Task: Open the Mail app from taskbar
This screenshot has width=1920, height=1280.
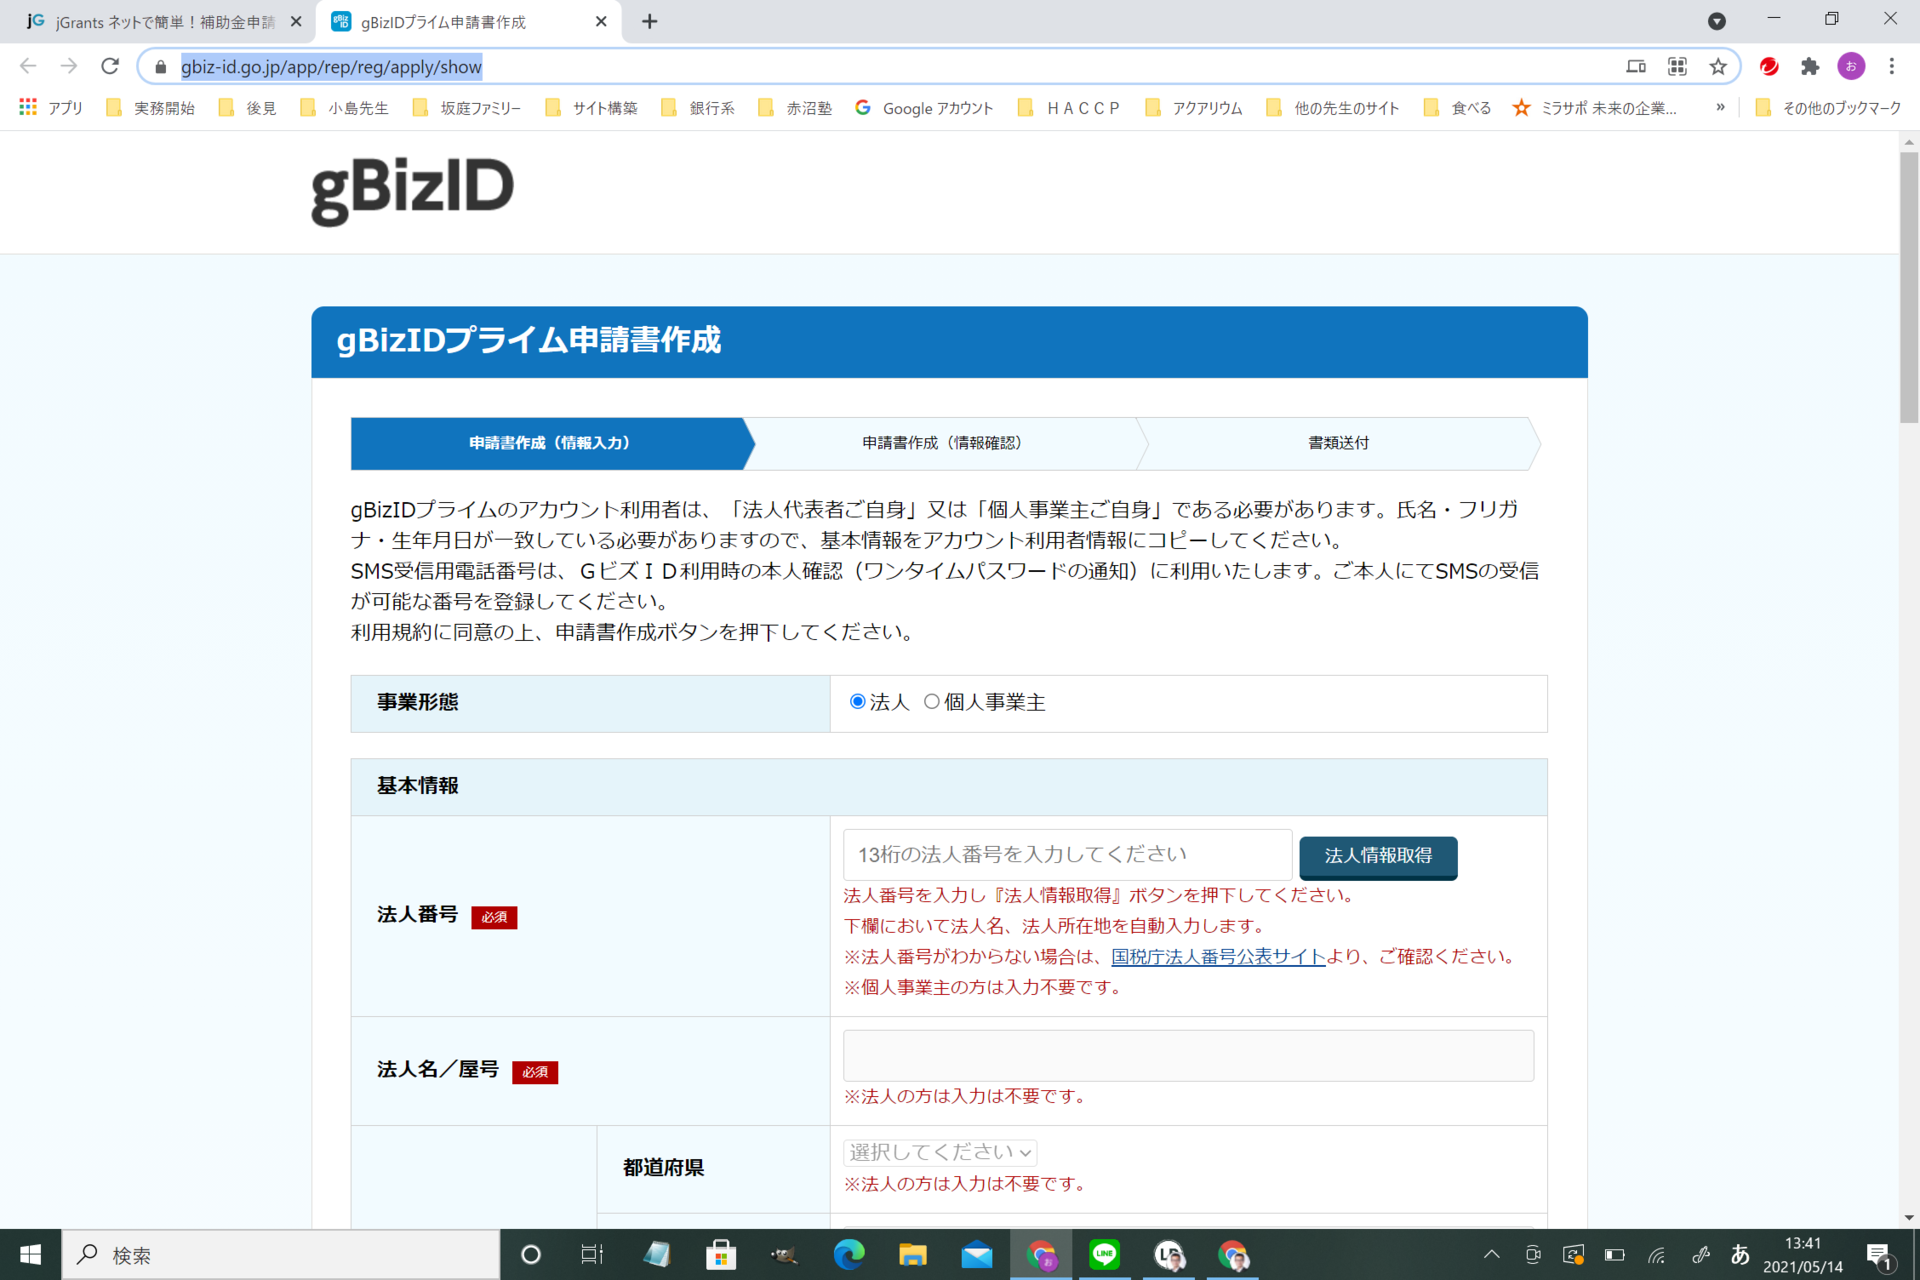Action: point(977,1255)
